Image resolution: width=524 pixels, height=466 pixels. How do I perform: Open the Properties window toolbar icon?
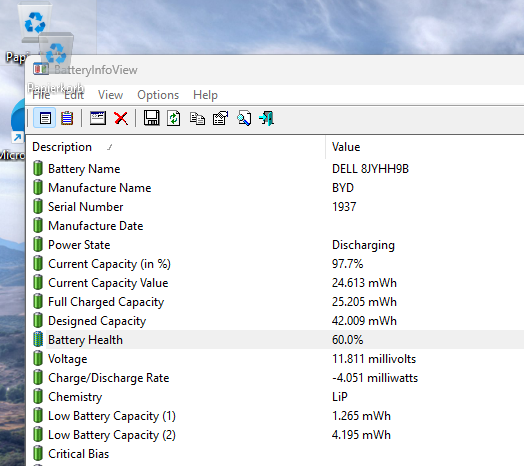98,118
